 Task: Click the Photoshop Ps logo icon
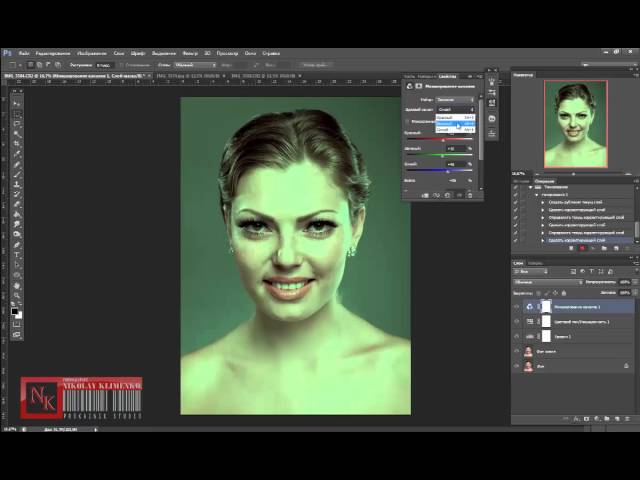coord(7,51)
